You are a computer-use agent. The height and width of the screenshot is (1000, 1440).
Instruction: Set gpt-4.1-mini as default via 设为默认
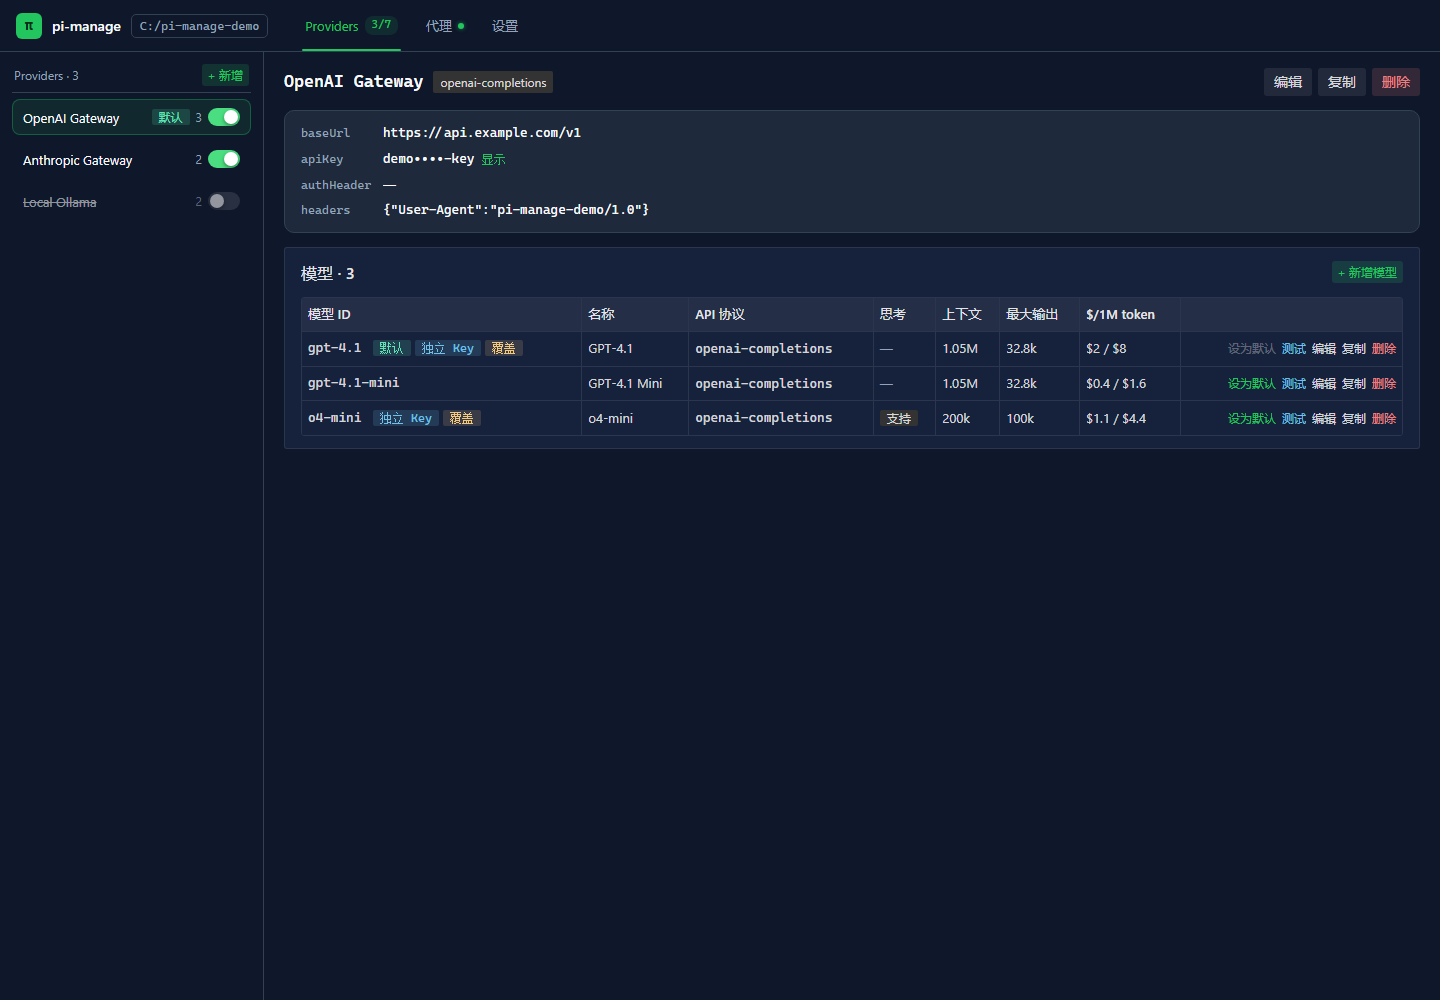click(x=1252, y=384)
